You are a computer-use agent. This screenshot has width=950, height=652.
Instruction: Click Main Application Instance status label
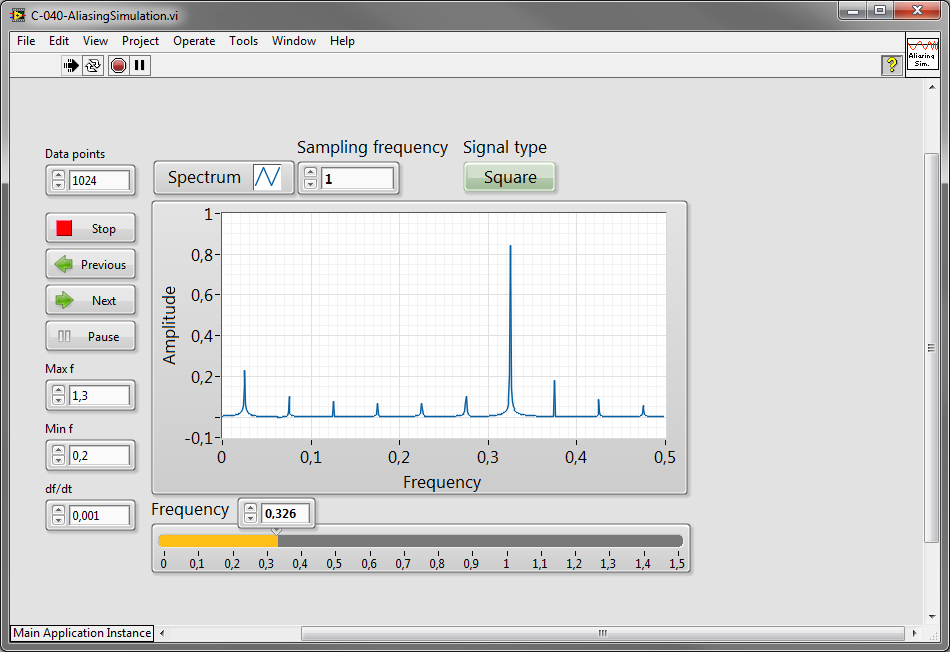point(82,633)
